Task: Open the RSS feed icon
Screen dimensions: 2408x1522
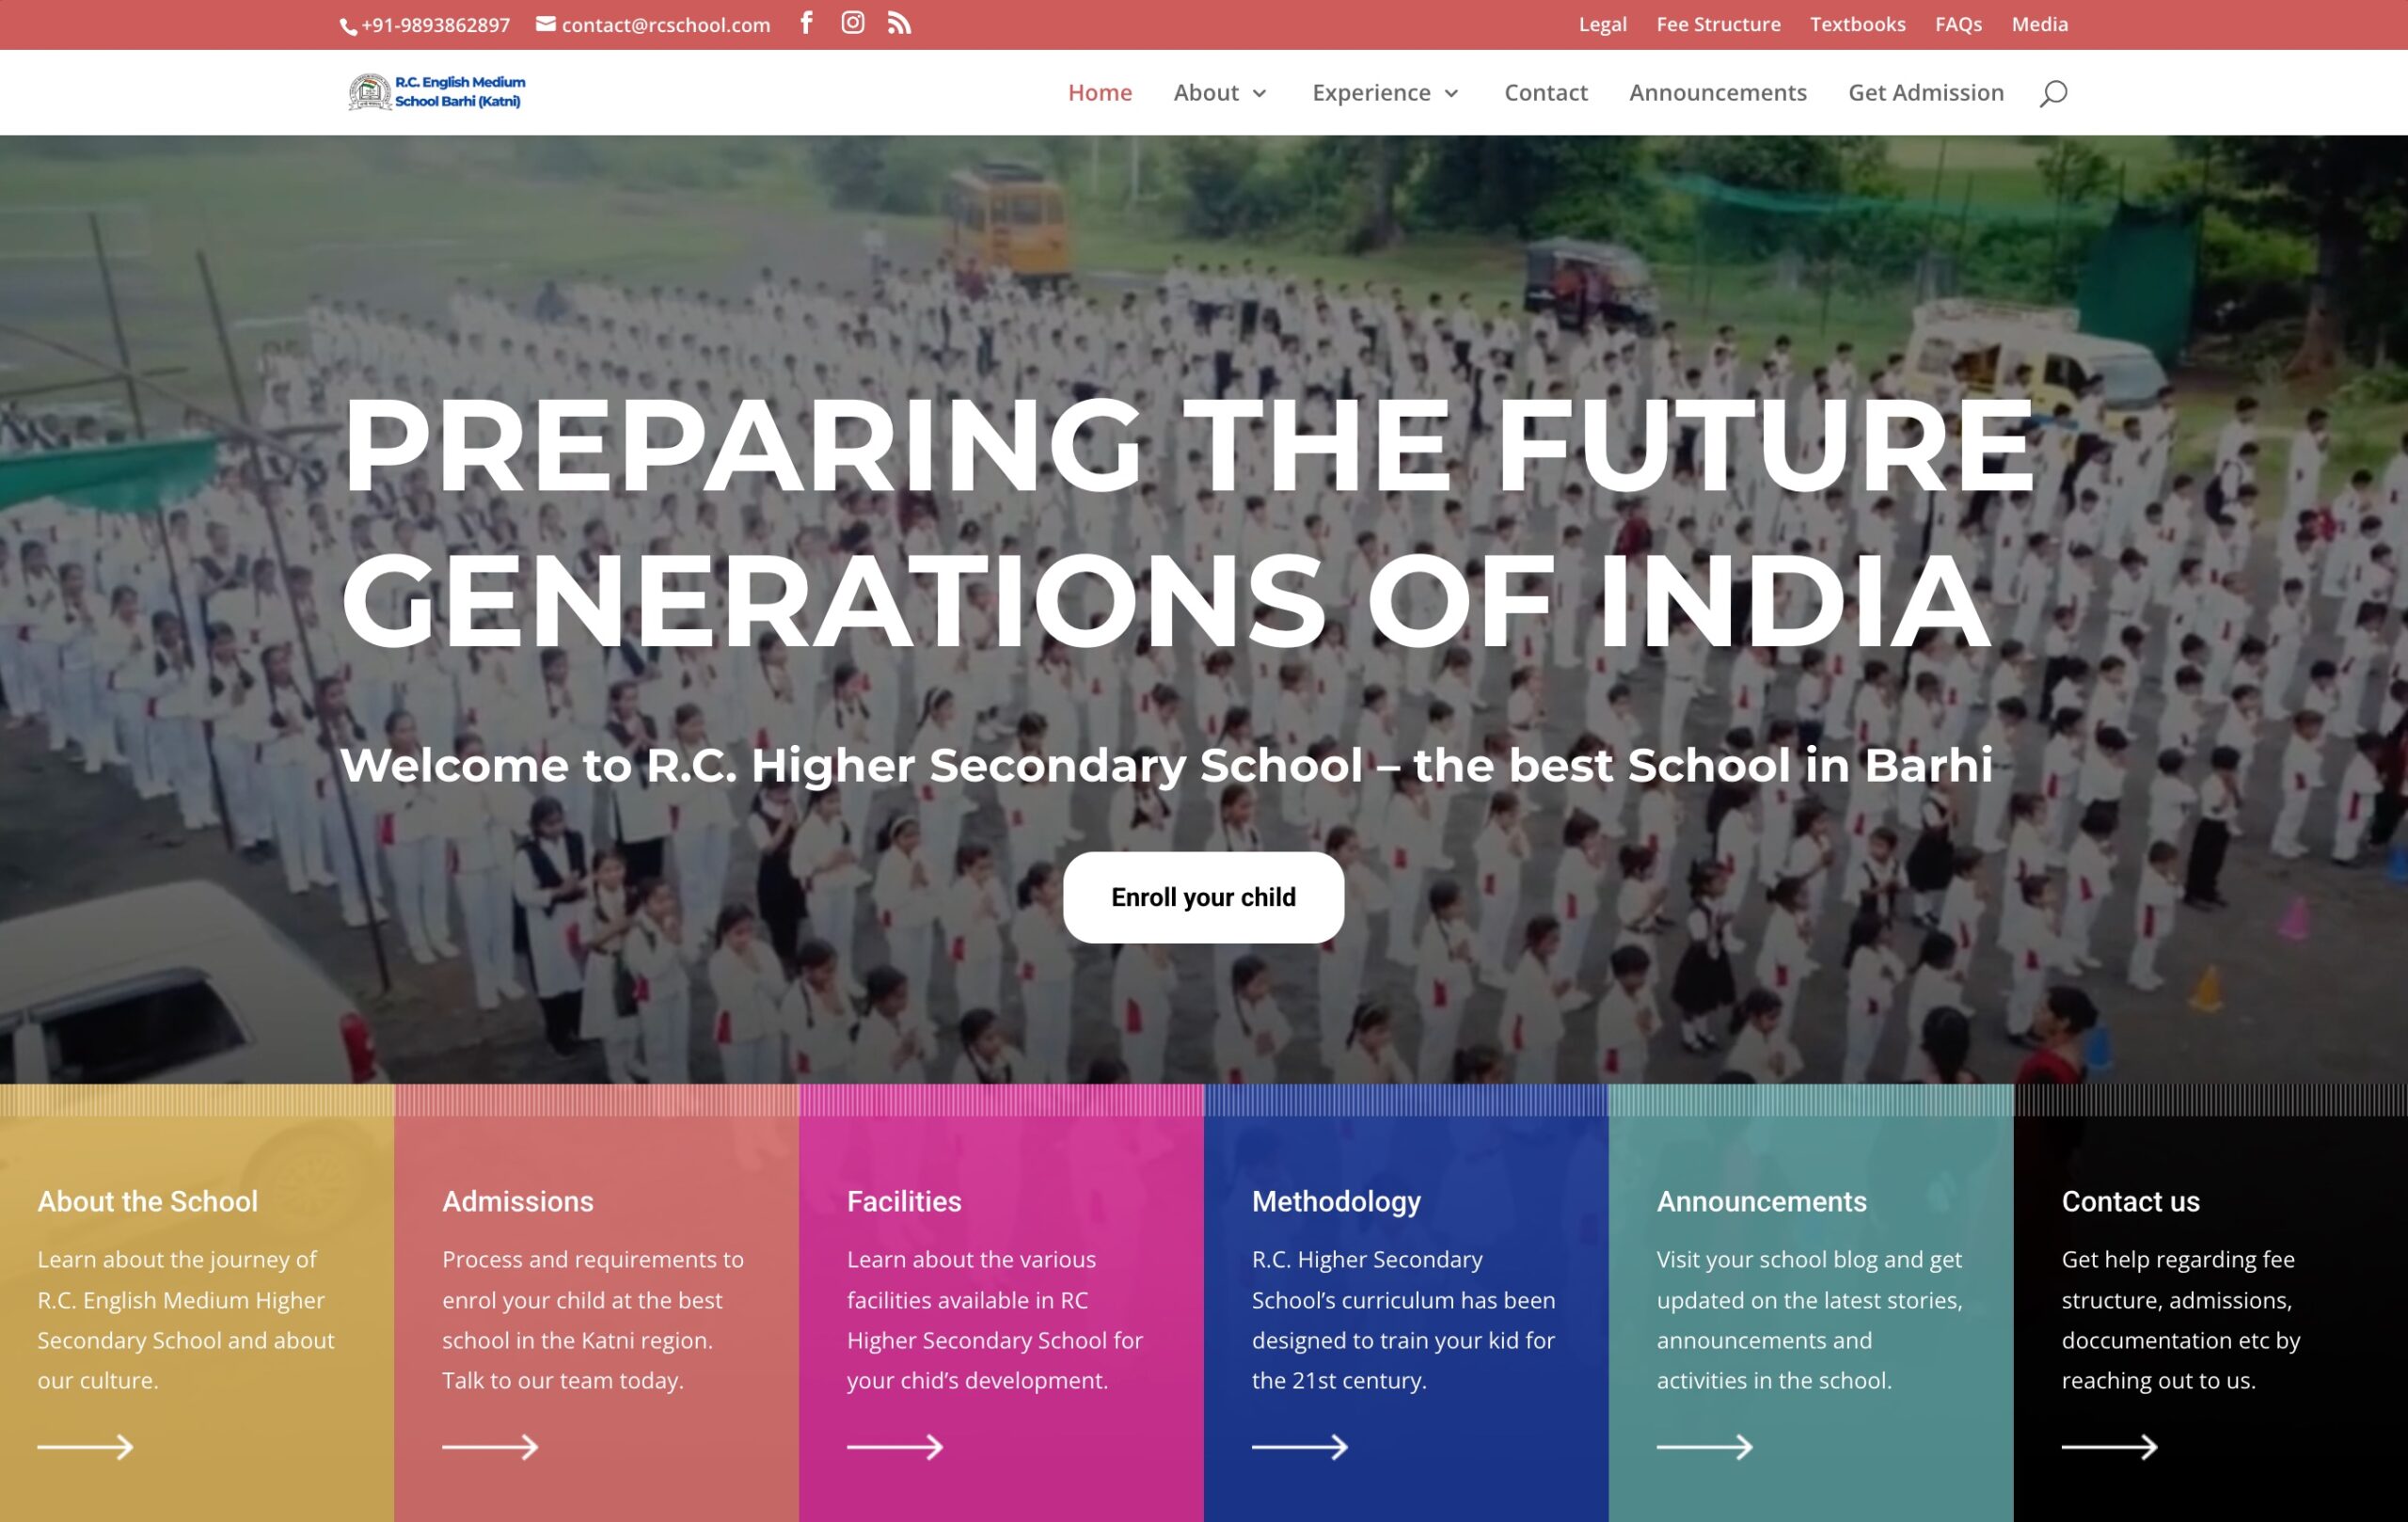Action: tap(899, 23)
